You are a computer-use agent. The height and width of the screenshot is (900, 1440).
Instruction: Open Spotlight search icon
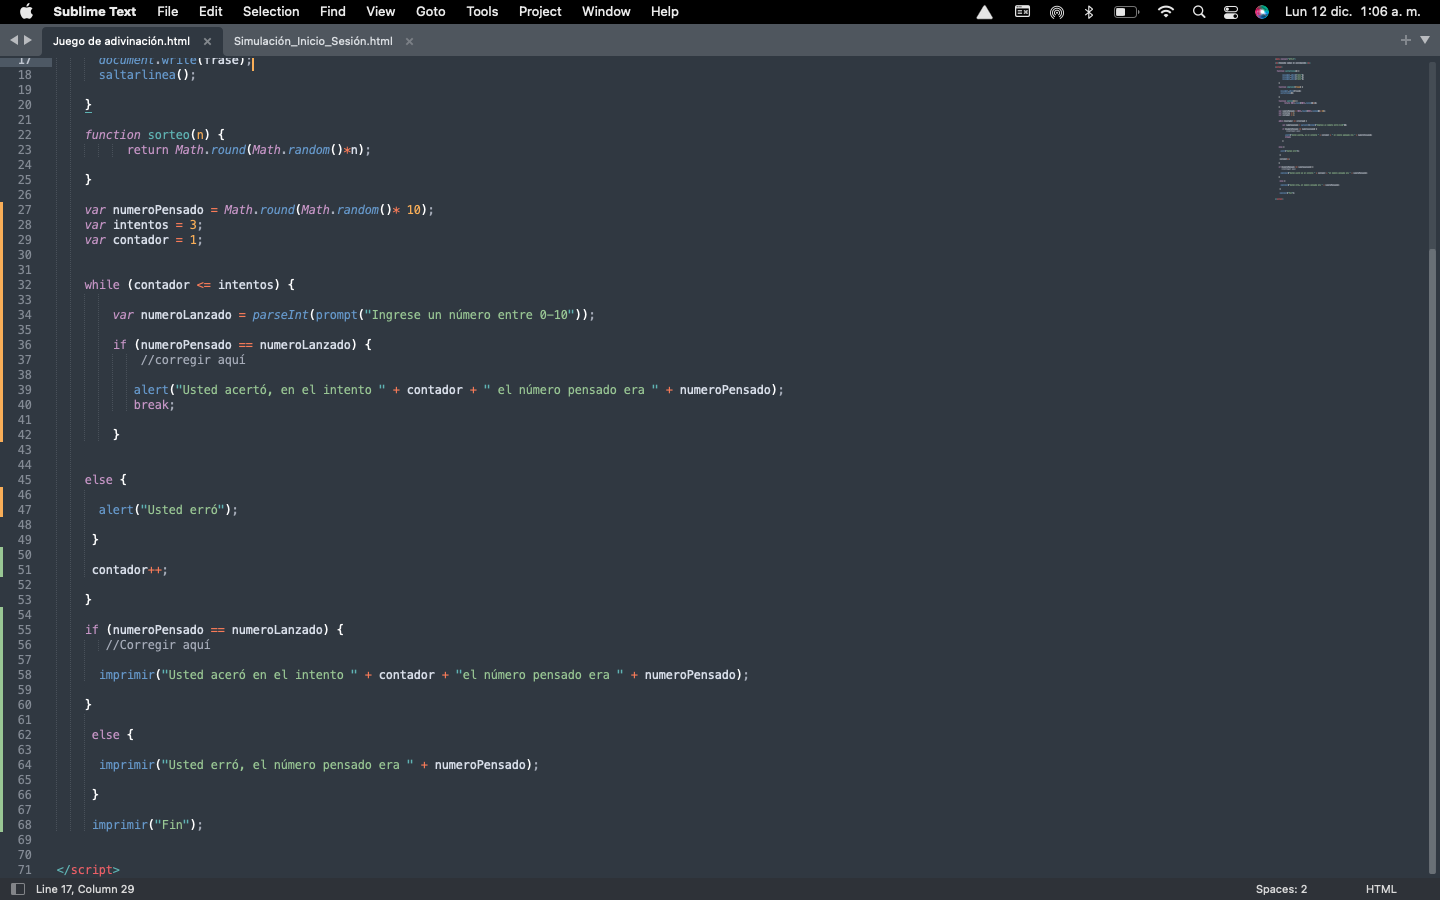(x=1199, y=12)
